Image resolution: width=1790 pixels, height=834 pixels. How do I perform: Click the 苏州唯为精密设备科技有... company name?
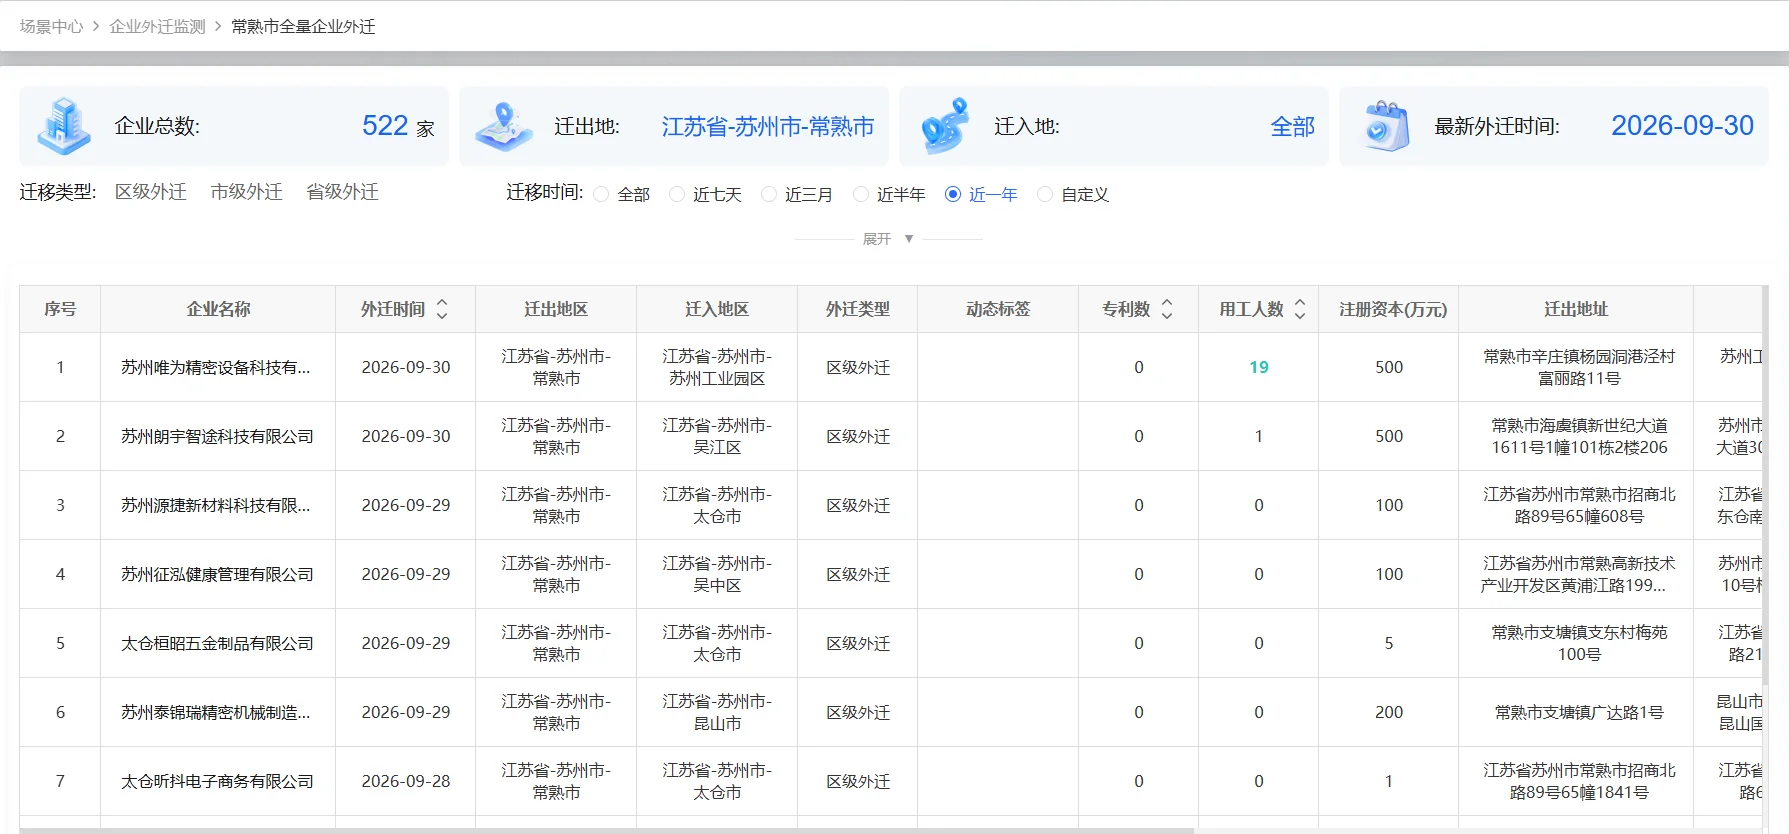216,367
